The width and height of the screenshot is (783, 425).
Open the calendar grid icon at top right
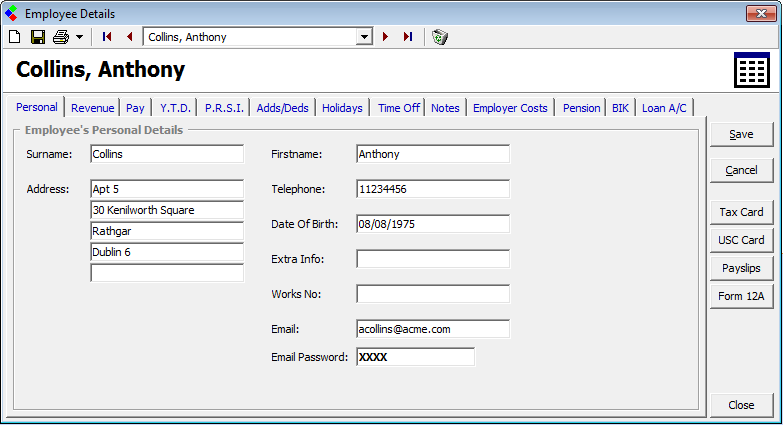coord(750,71)
